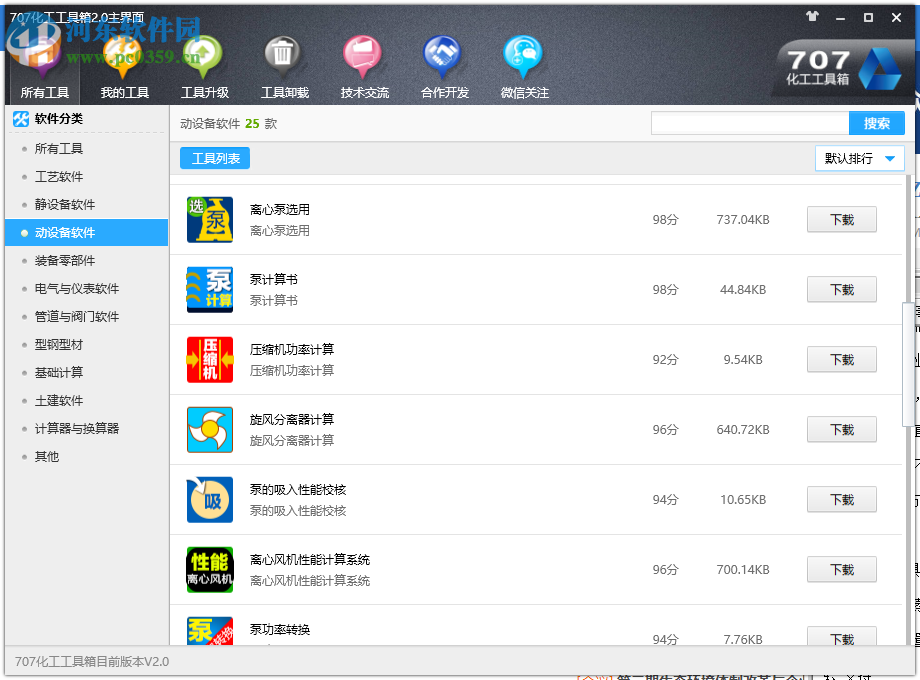Click the 泵计算书 title text
Screen dimensions: 920x680
[x=273, y=279]
